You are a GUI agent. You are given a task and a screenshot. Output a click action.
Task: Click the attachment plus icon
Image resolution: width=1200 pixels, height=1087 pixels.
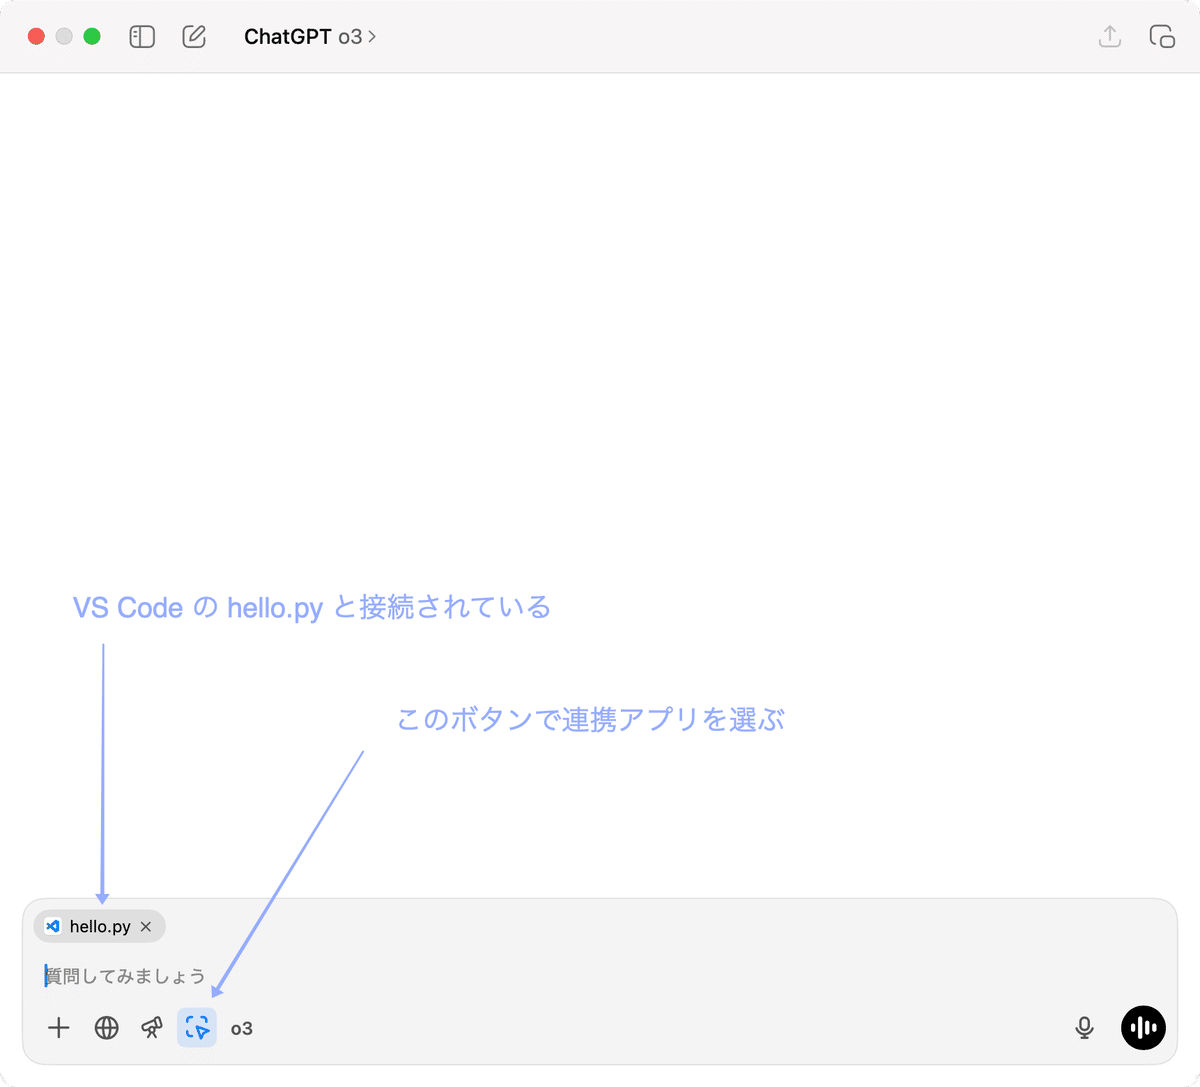pyautogui.click(x=59, y=1028)
